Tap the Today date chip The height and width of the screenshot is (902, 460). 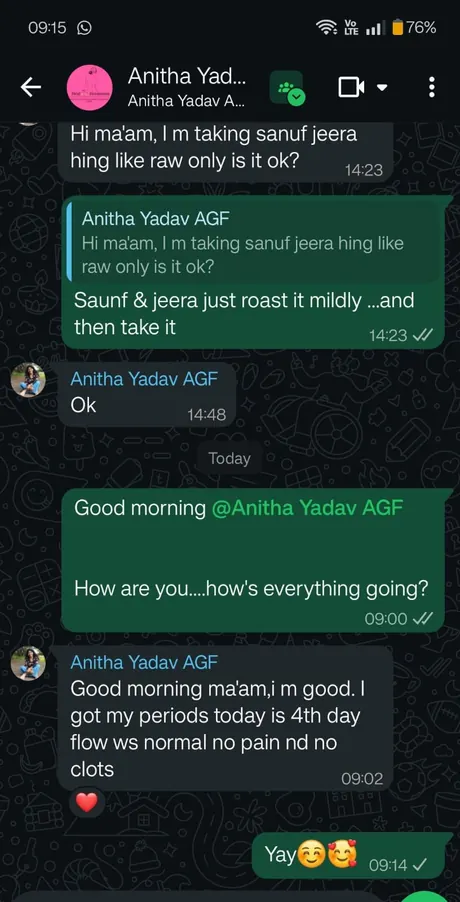(229, 458)
